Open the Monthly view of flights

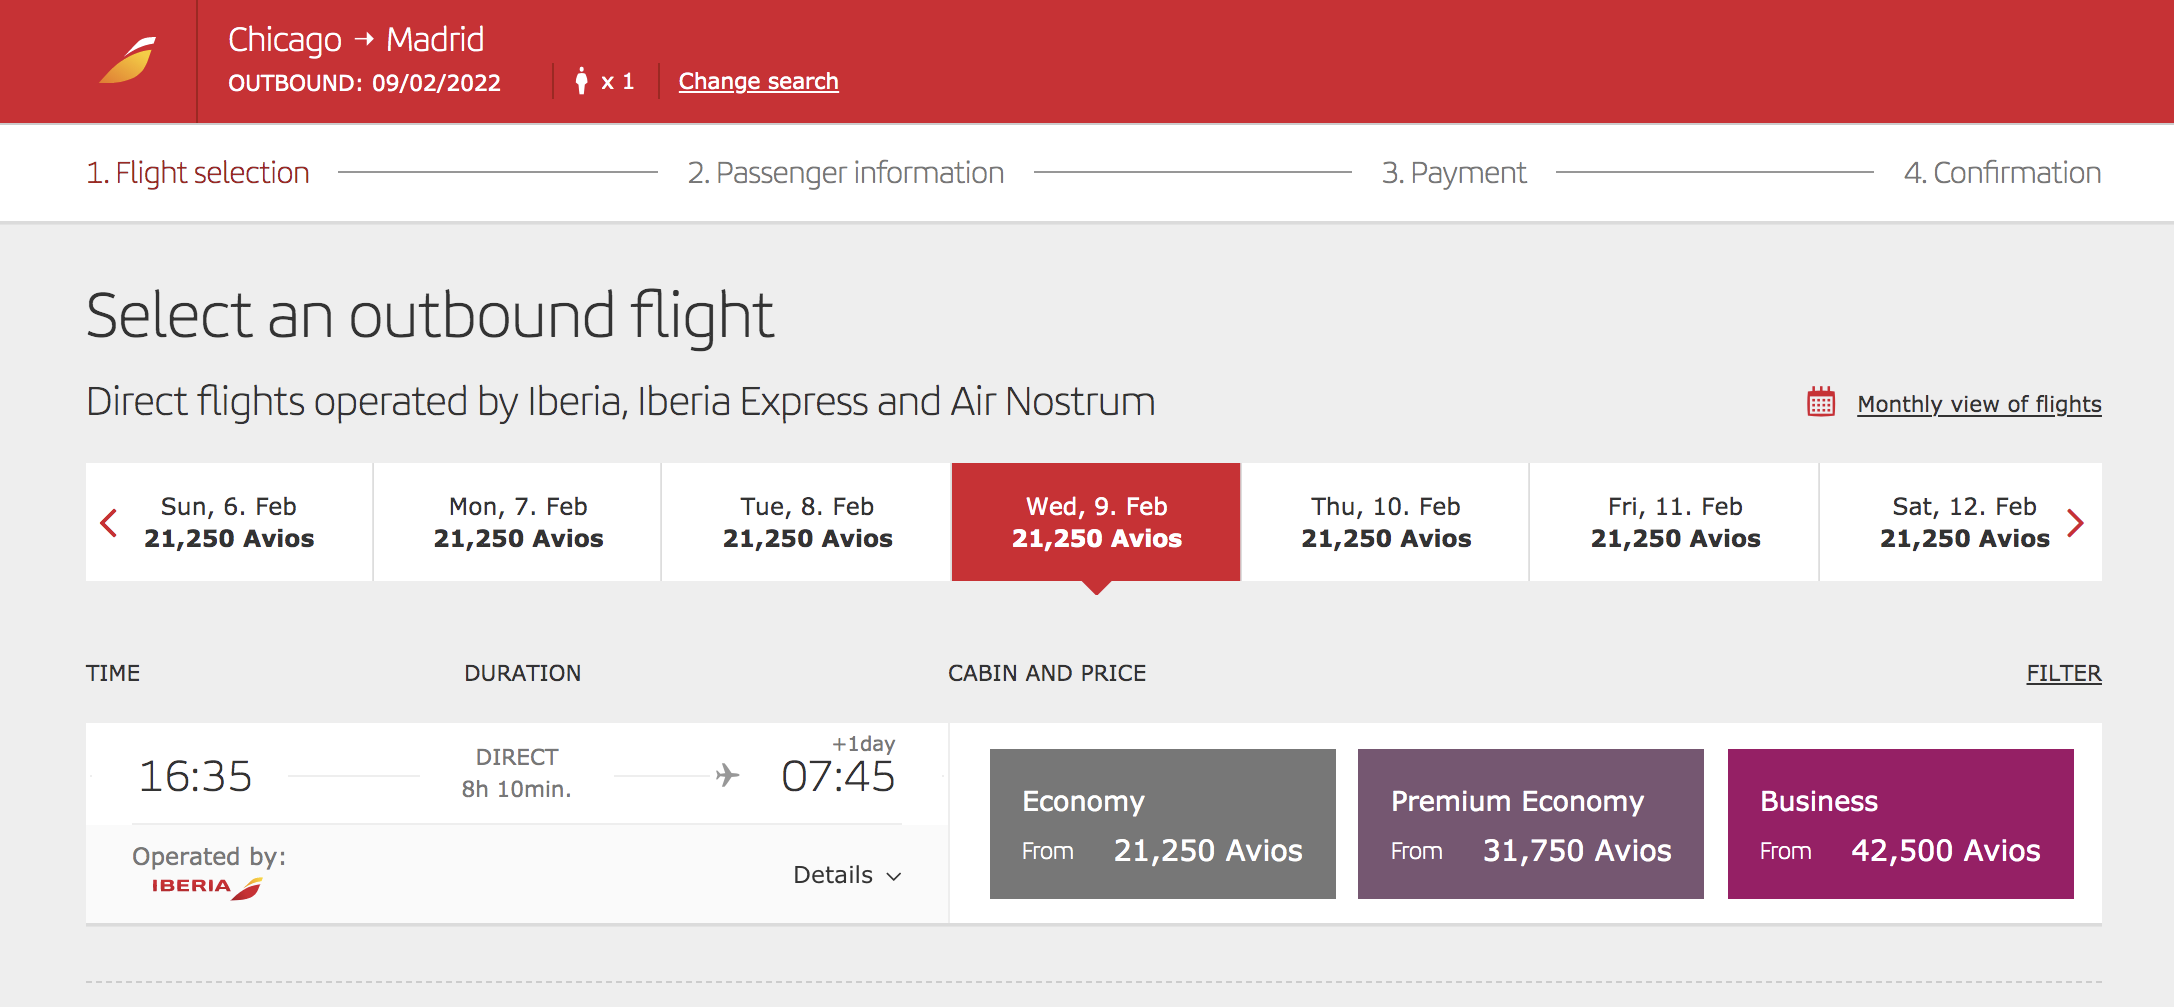point(1978,404)
